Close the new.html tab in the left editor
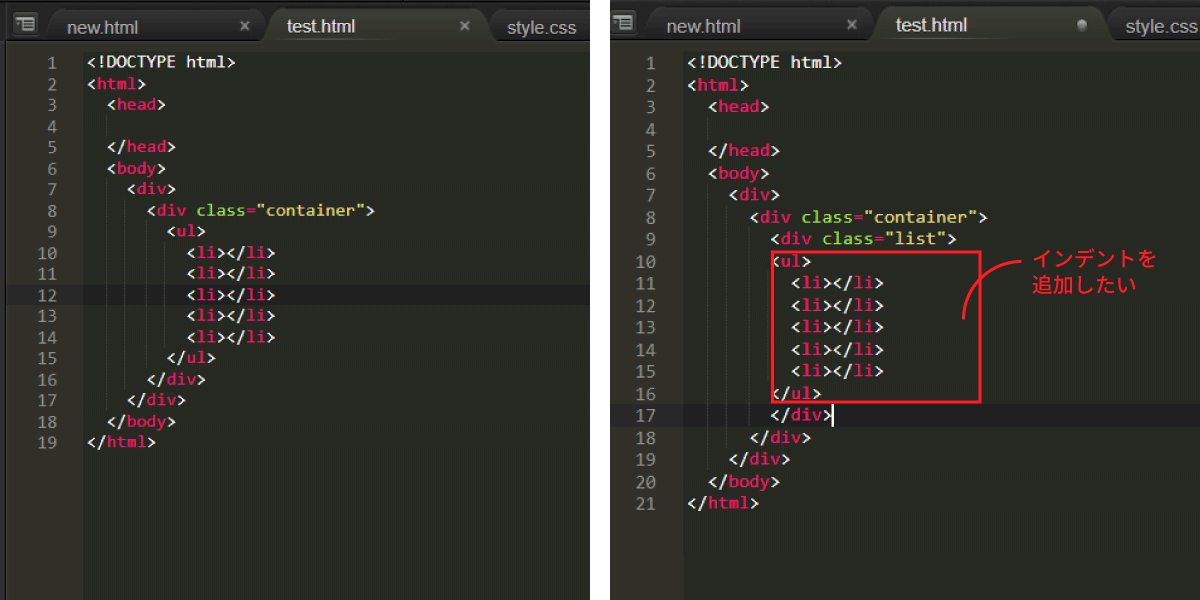The width and height of the screenshot is (1200, 600). (x=245, y=26)
